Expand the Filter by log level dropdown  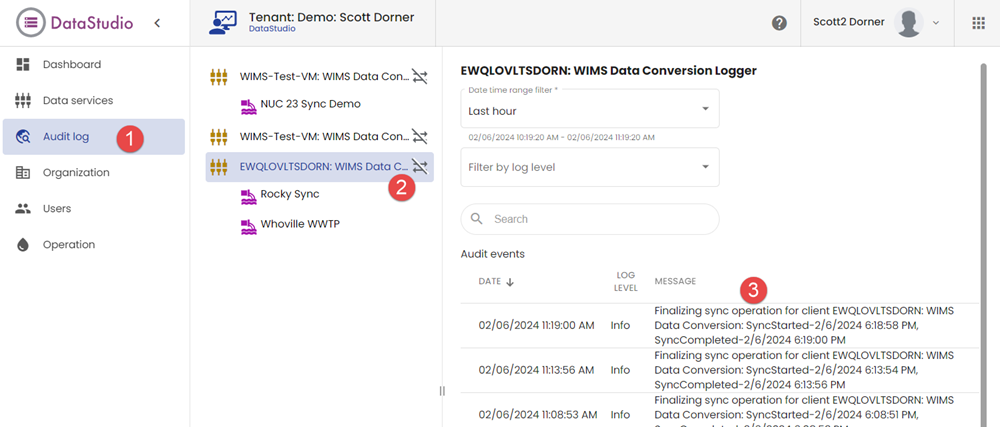point(589,167)
